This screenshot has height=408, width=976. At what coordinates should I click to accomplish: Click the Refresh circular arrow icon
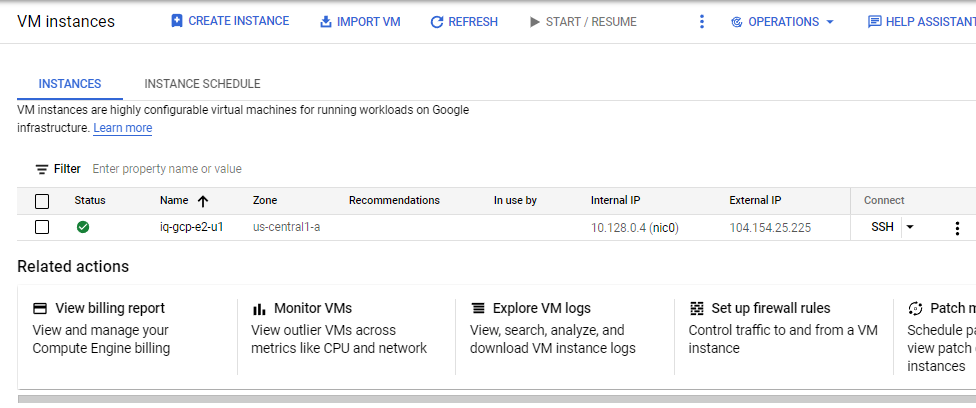(x=437, y=22)
